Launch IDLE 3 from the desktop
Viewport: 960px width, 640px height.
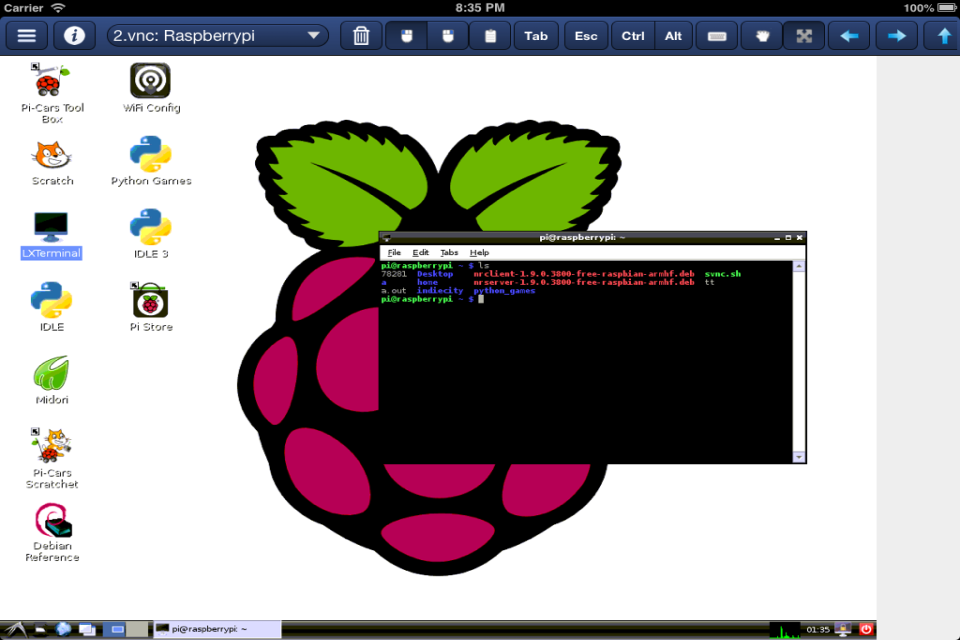pos(151,234)
